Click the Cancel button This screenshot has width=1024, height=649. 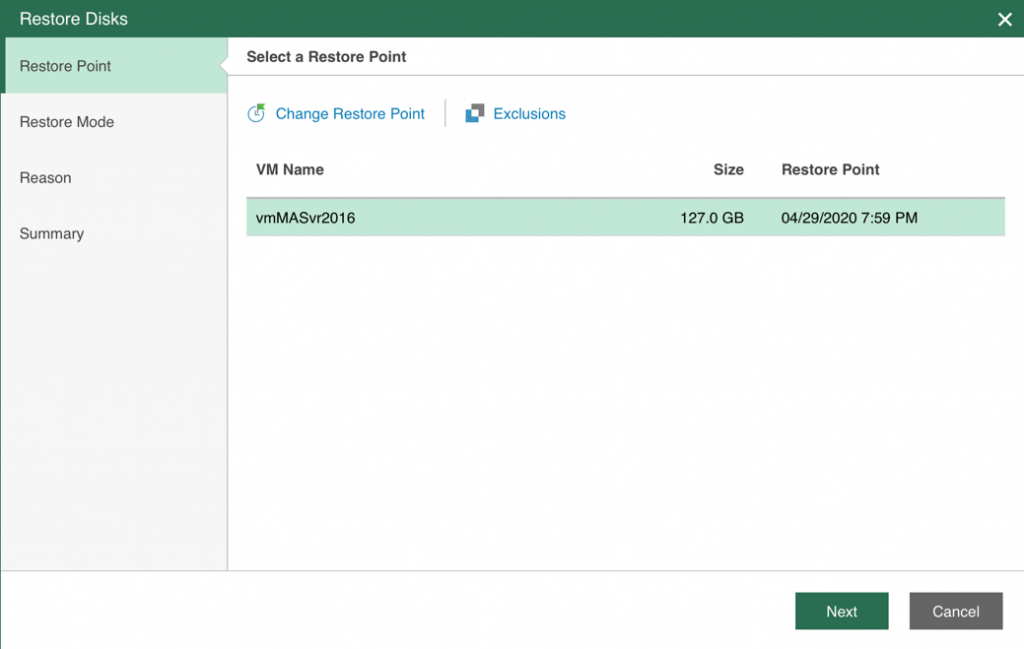[955, 611]
